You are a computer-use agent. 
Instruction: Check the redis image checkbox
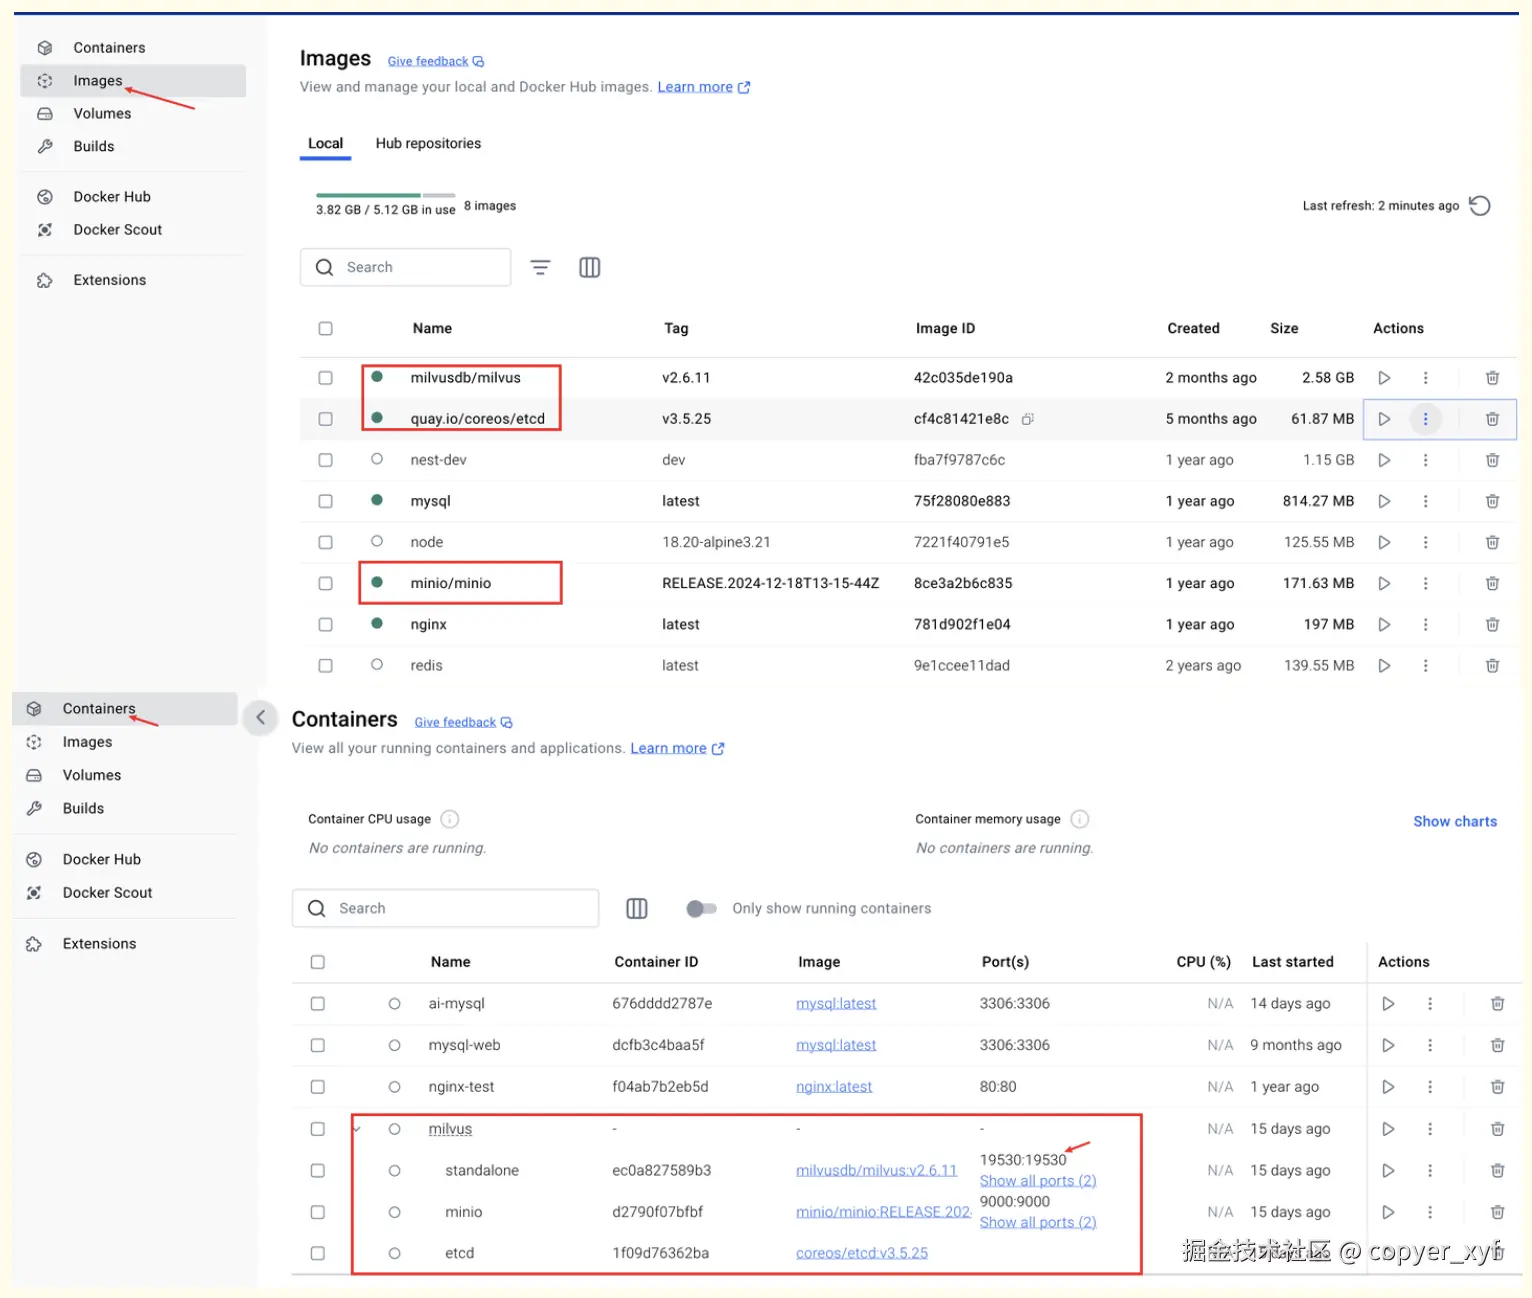pos(325,665)
